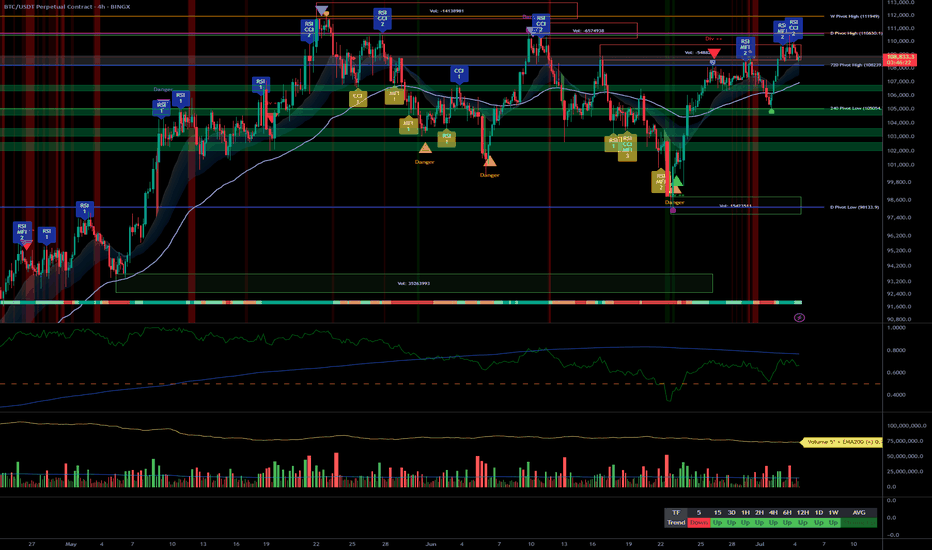Click the May label on time axis
This screenshot has width=932, height=550.
click(x=71, y=544)
